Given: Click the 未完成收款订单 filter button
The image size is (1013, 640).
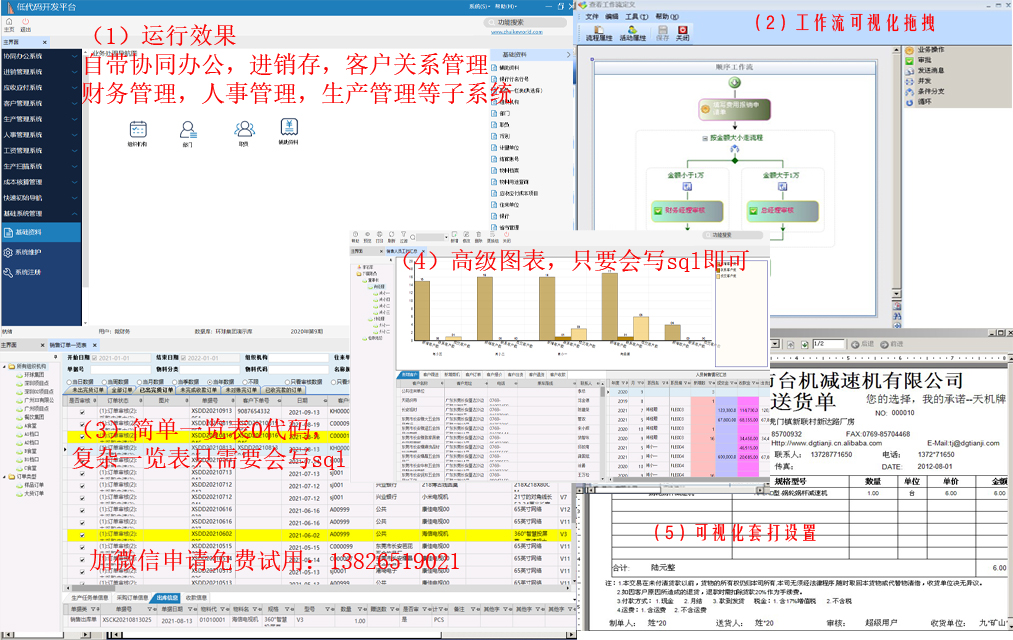Looking at the screenshot, I should [198, 390].
